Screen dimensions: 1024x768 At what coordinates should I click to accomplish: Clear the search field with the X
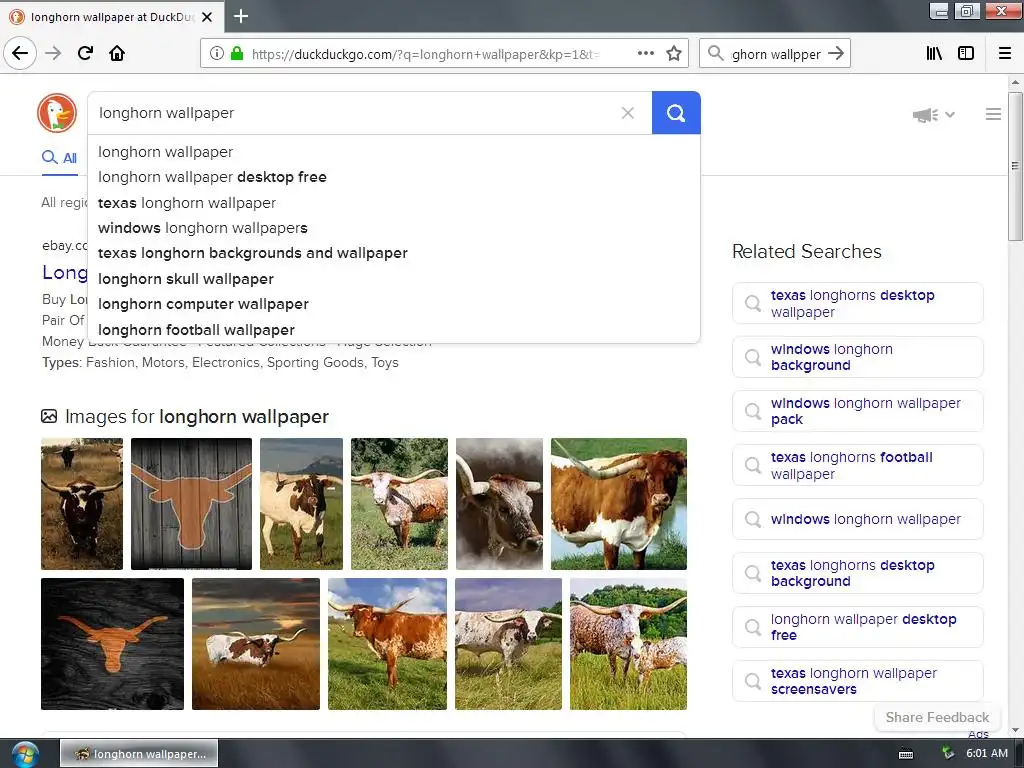[628, 113]
